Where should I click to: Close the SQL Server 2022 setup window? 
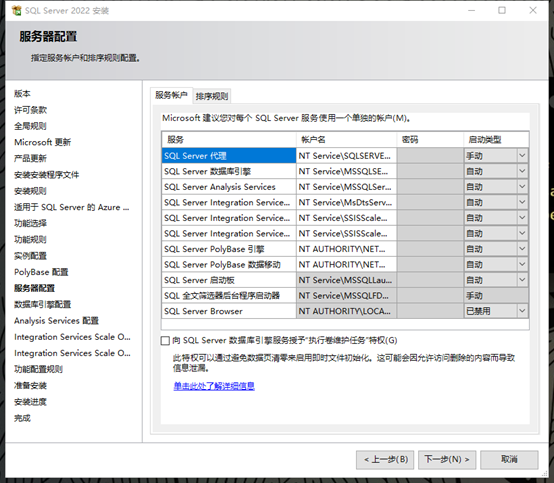tap(533, 10)
